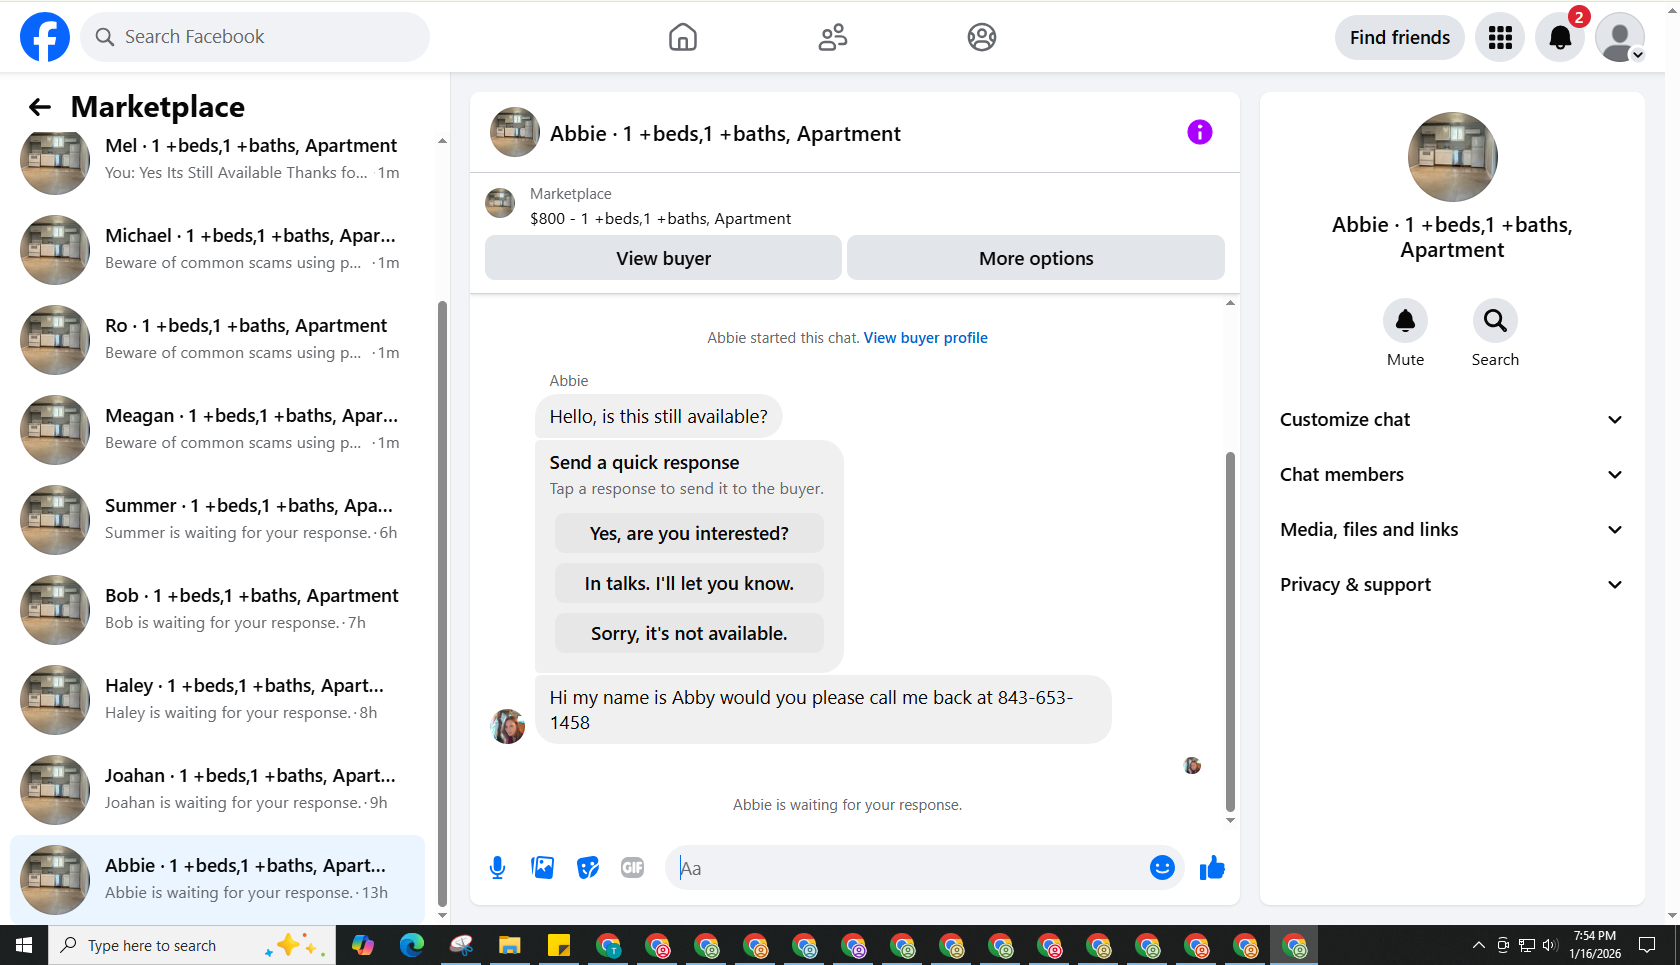
Task: Choose a sticker icon
Action: pyautogui.click(x=588, y=868)
